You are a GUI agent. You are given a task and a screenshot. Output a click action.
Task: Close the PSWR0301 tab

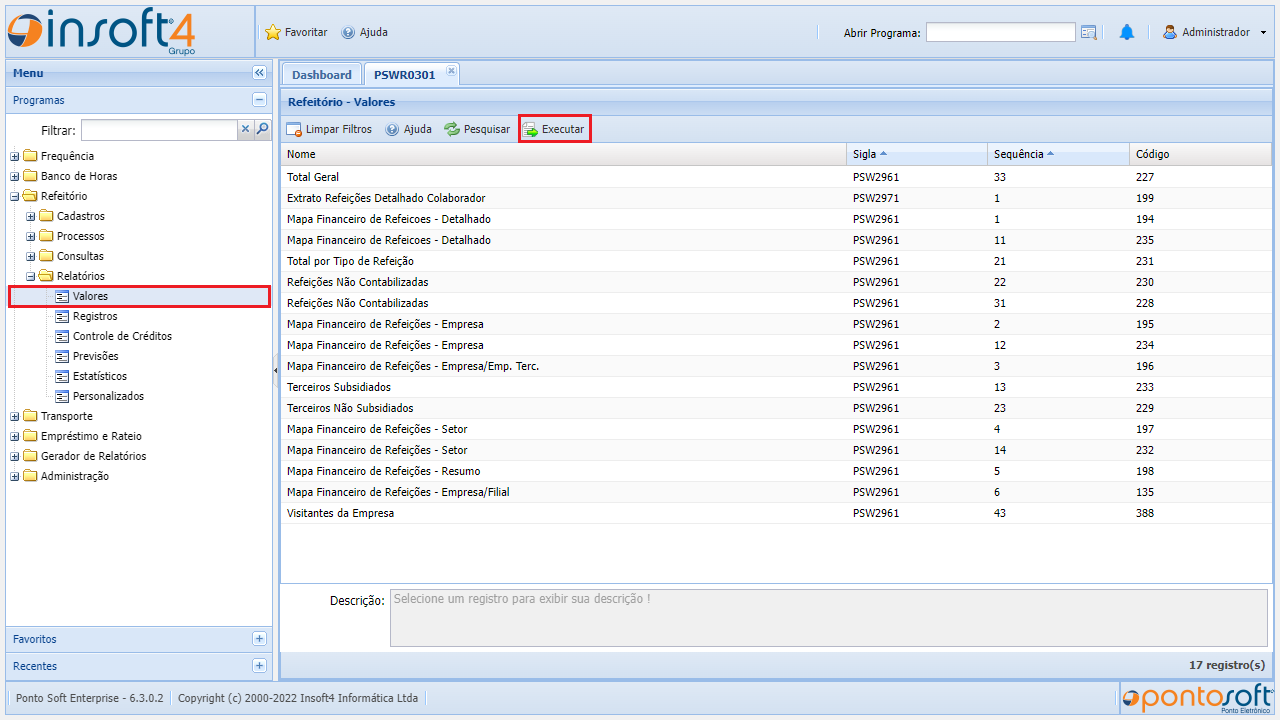pos(451,71)
